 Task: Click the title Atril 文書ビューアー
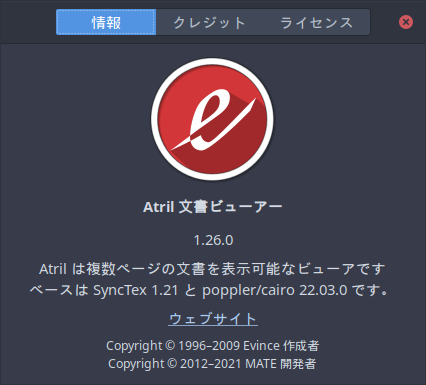(213, 207)
